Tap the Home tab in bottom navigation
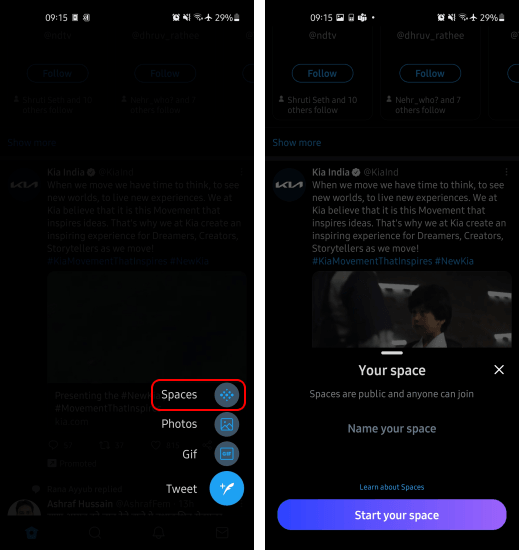521x550 pixels. [32, 533]
